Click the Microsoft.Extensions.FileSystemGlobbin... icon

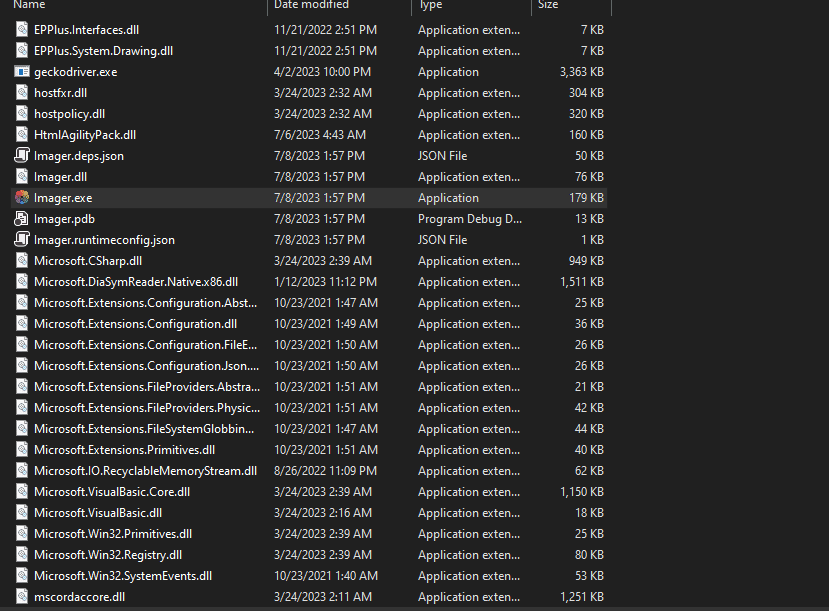click(x=22, y=429)
